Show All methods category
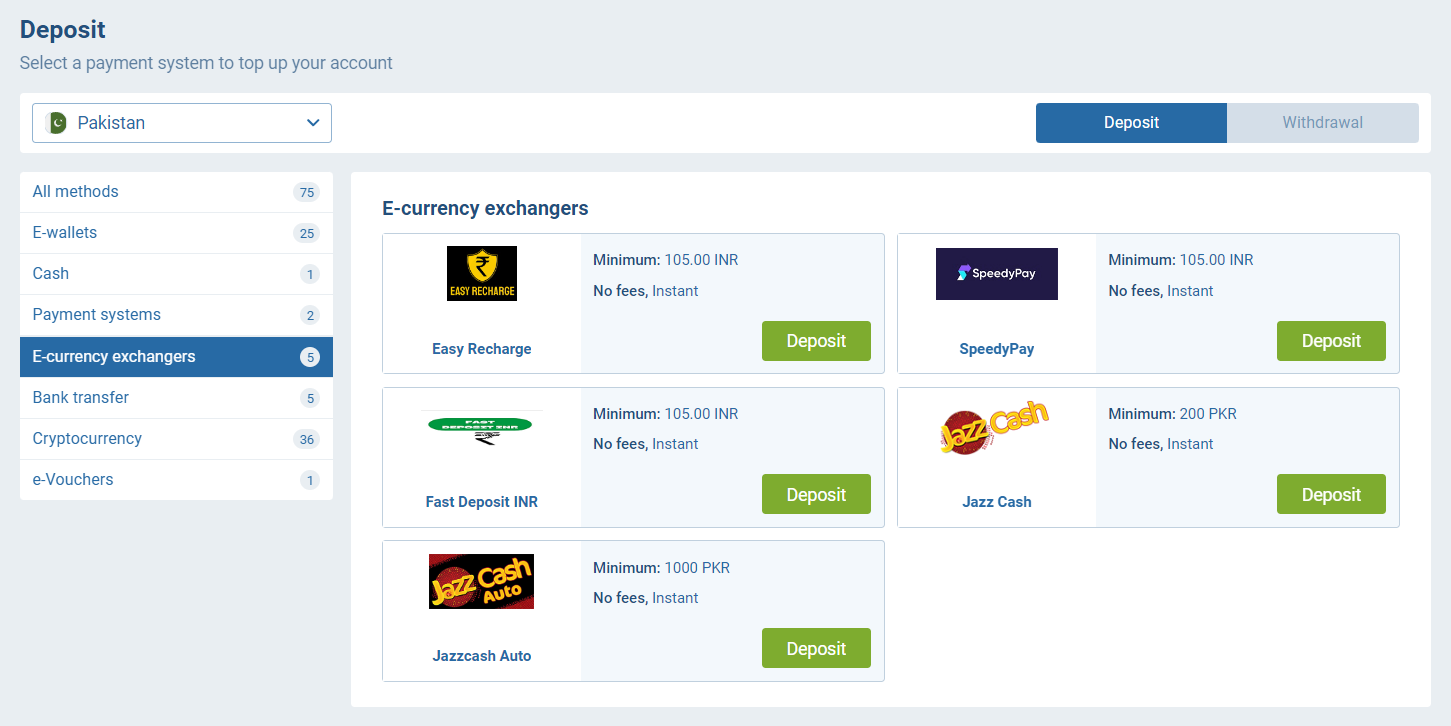 tap(76, 192)
